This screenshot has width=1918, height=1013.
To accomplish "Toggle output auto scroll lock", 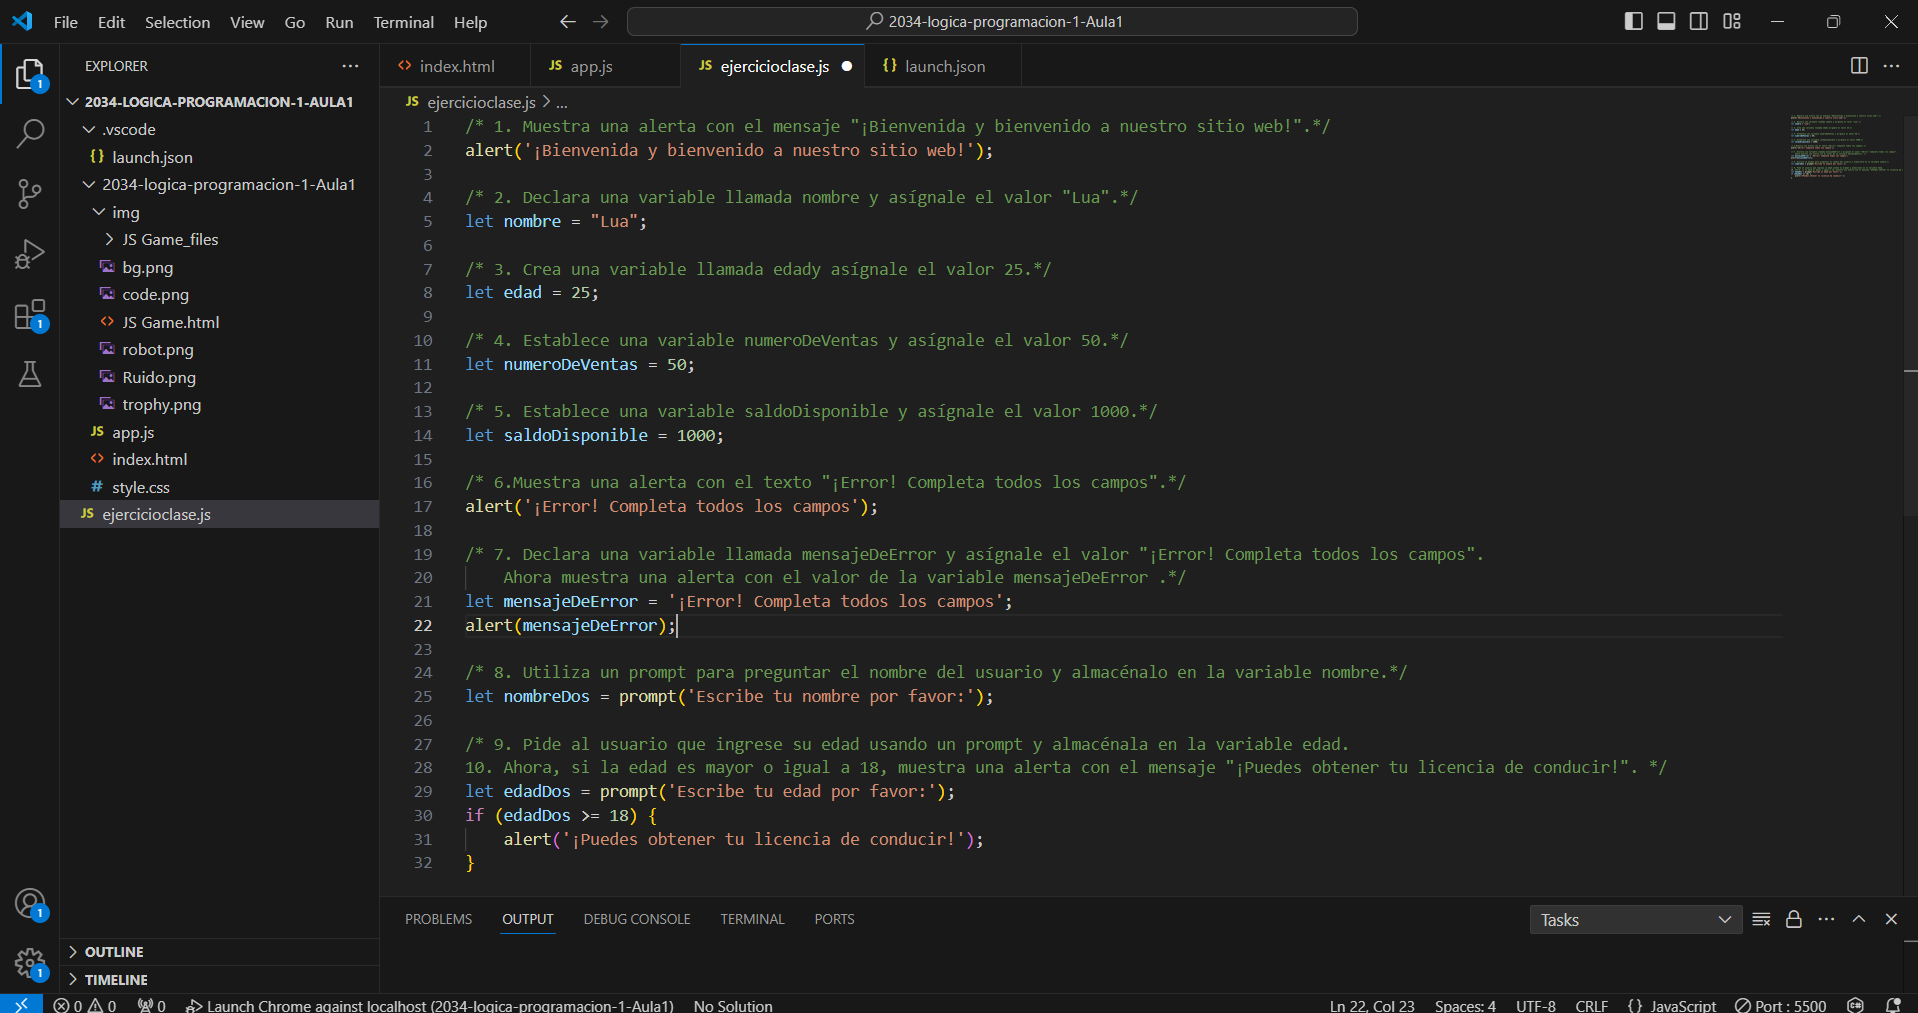I will pos(1794,919).
